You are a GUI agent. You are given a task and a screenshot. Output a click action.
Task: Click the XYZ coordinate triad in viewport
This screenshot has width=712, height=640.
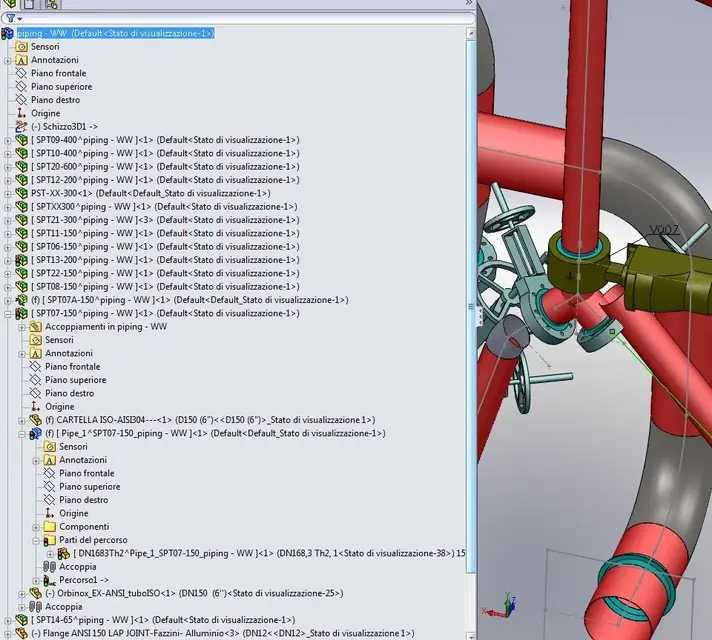point(499,606)
